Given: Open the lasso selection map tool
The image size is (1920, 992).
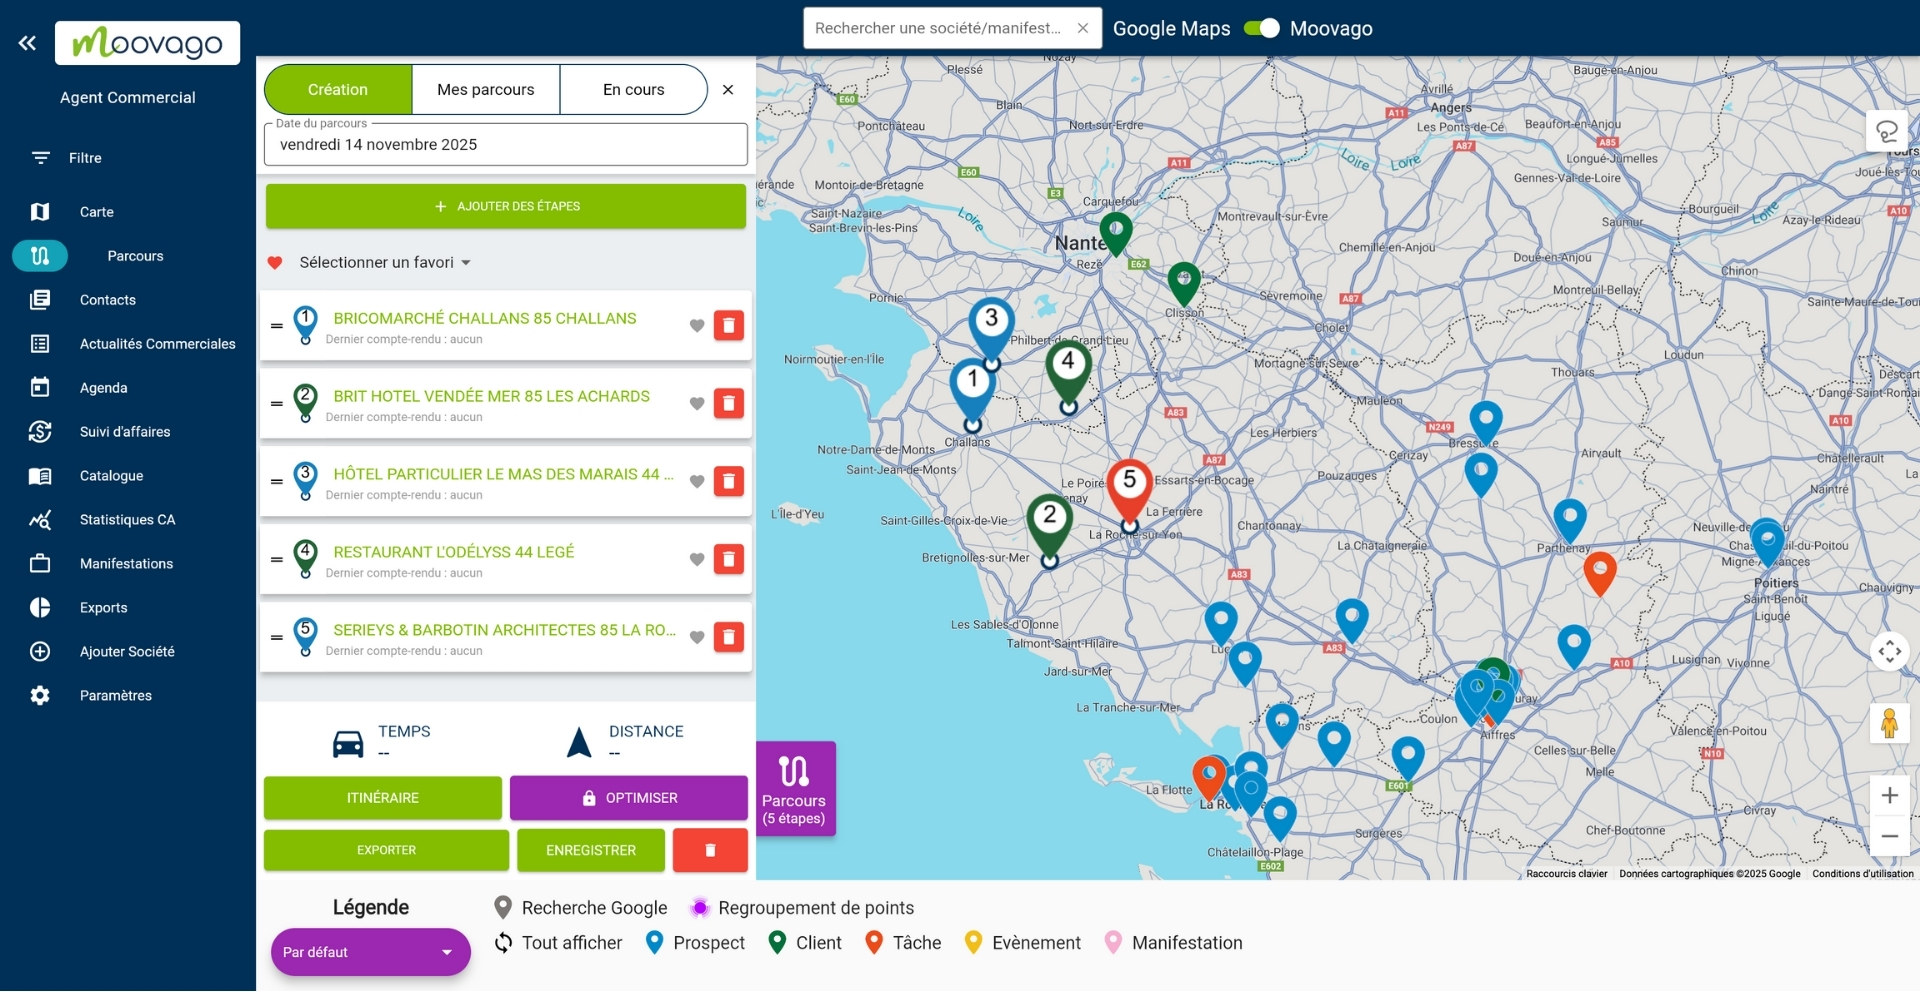Looking at the screenshot, I should tap(1887, 132).
